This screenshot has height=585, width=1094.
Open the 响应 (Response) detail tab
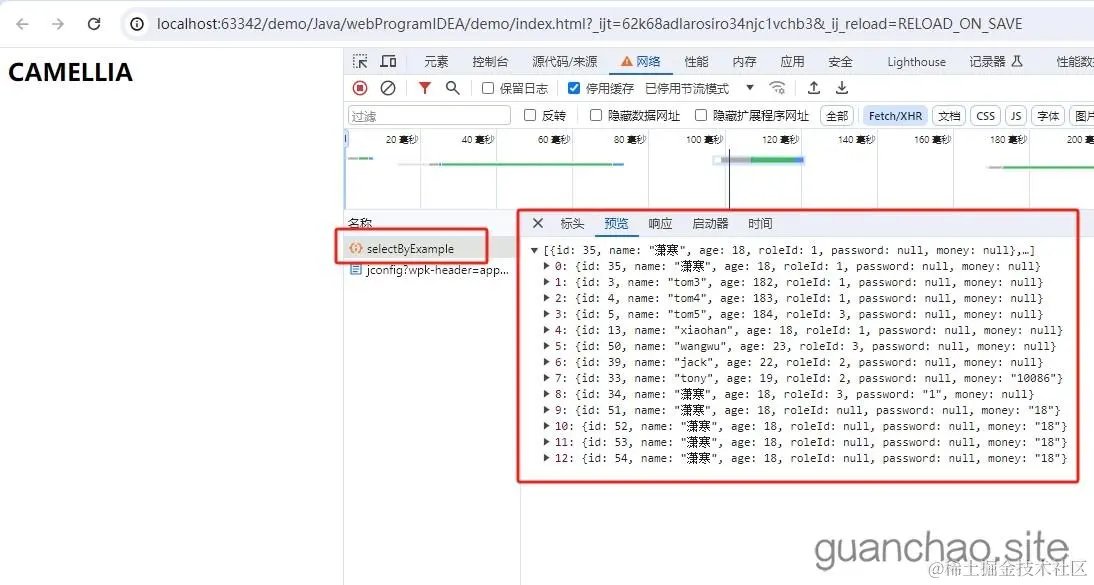coord(660,223)
